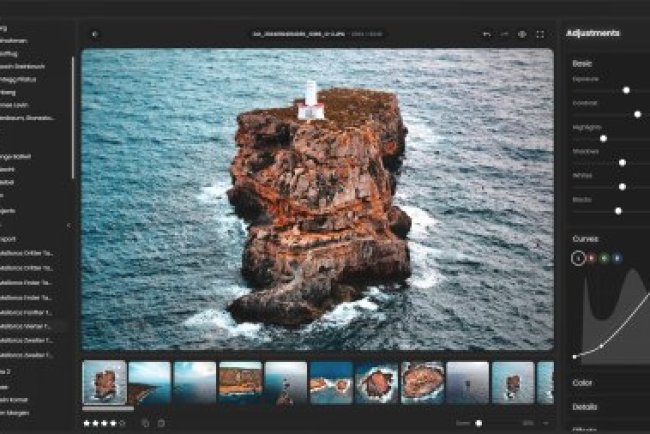The height and width of the screenshot is (434, 650).
Task: Open the Adjustments panel tab
Action: pos(593,33)
